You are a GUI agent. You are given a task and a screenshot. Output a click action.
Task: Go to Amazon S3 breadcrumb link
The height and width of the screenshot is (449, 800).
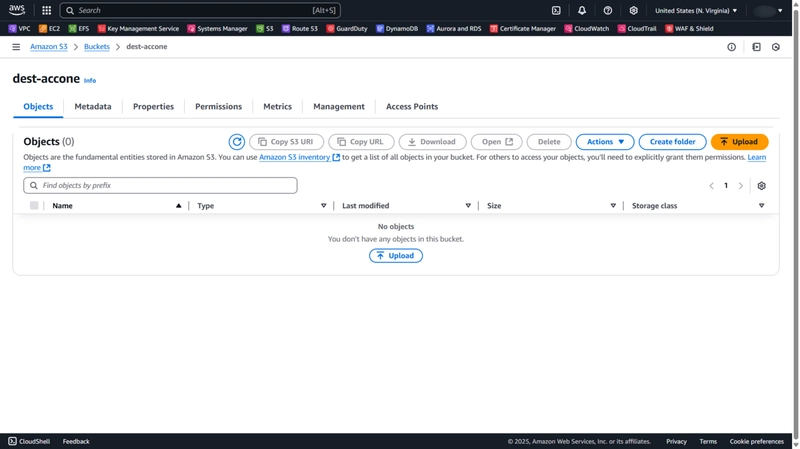point(48,46)
